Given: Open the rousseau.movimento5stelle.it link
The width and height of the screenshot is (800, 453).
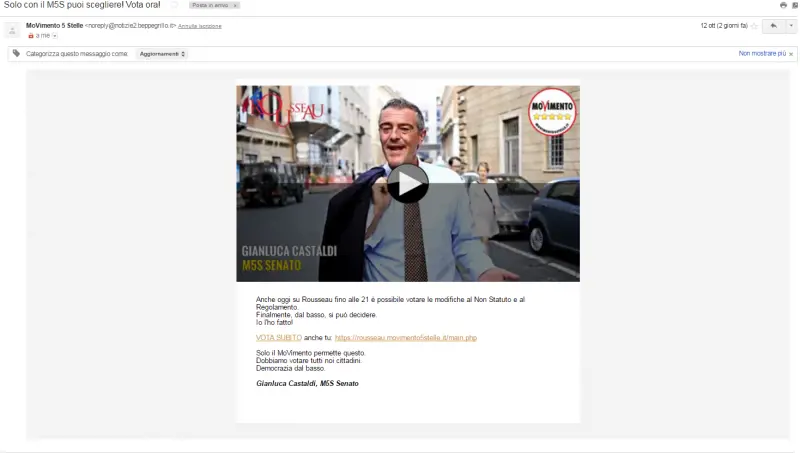Looking at the screenshot, I should (x=405, y=338).
